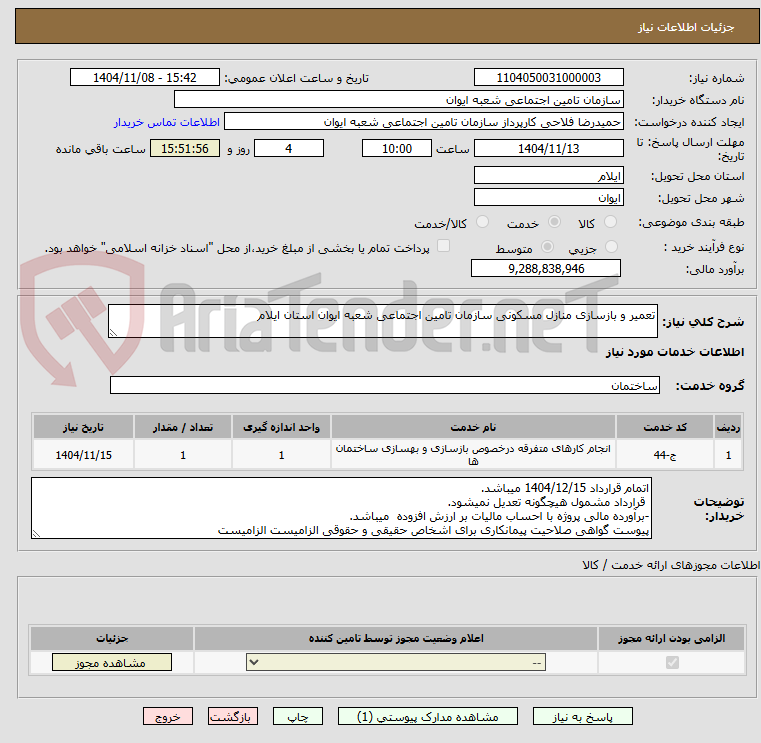This screenshot has height=743, width=761.
Task: Click the تعداد / مقدار column header
Action: [182, 427]
